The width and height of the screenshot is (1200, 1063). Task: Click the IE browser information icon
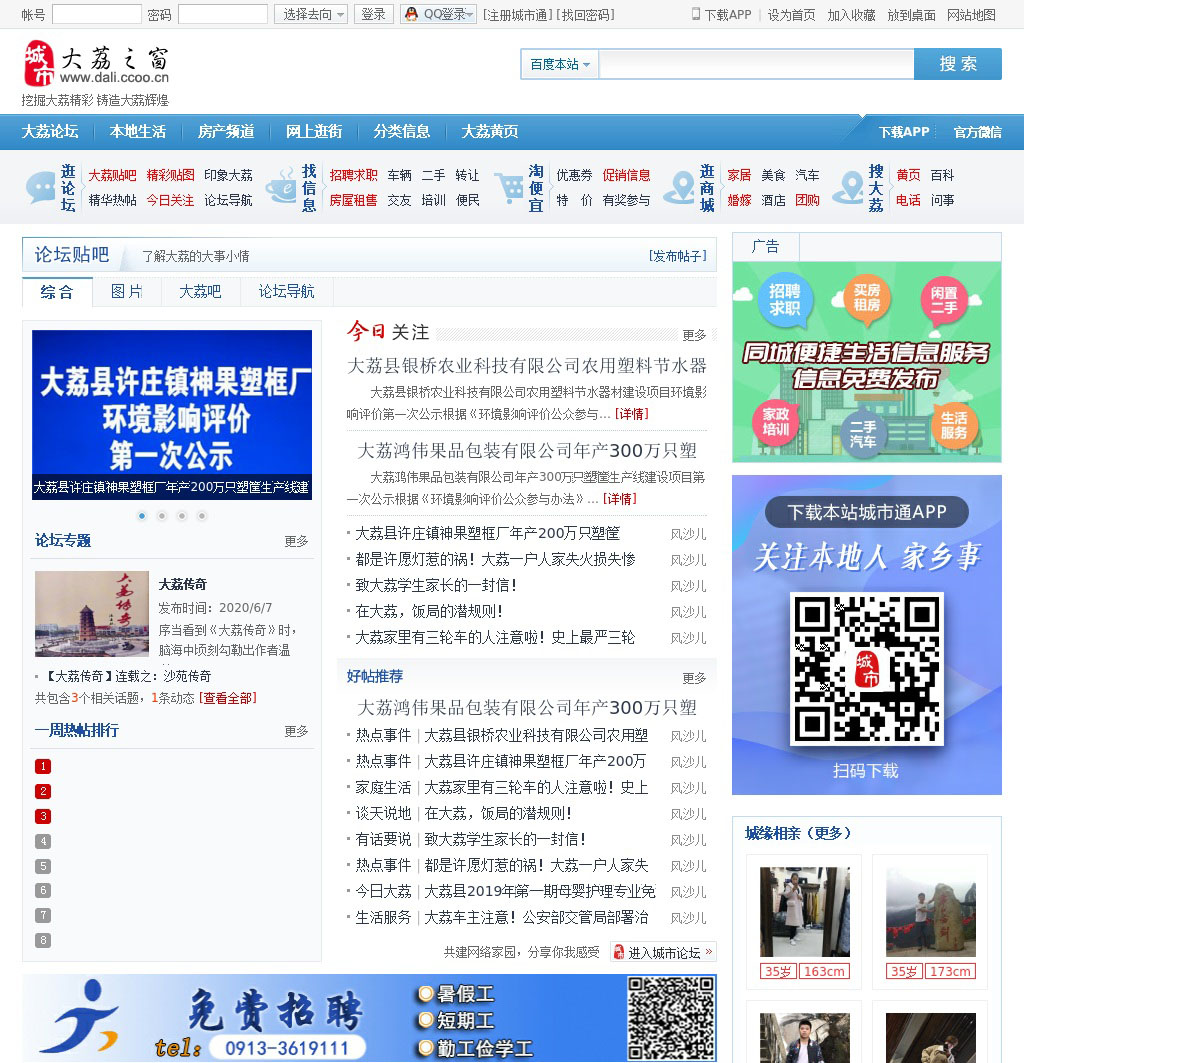click(x=280, y=187)
